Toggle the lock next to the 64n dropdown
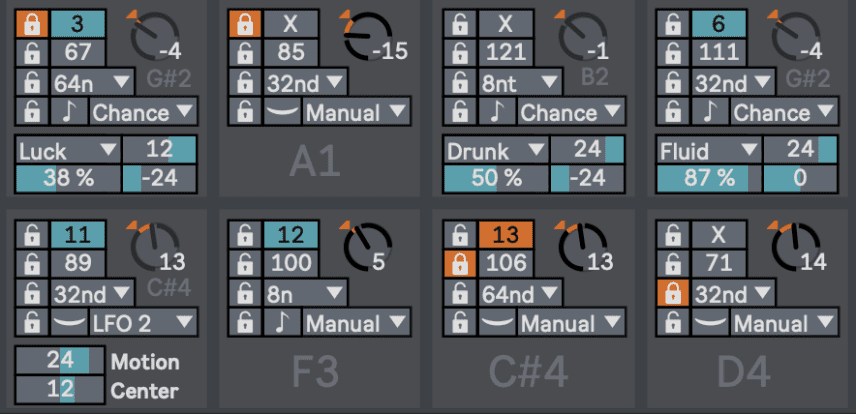 (x=32, y=82)
